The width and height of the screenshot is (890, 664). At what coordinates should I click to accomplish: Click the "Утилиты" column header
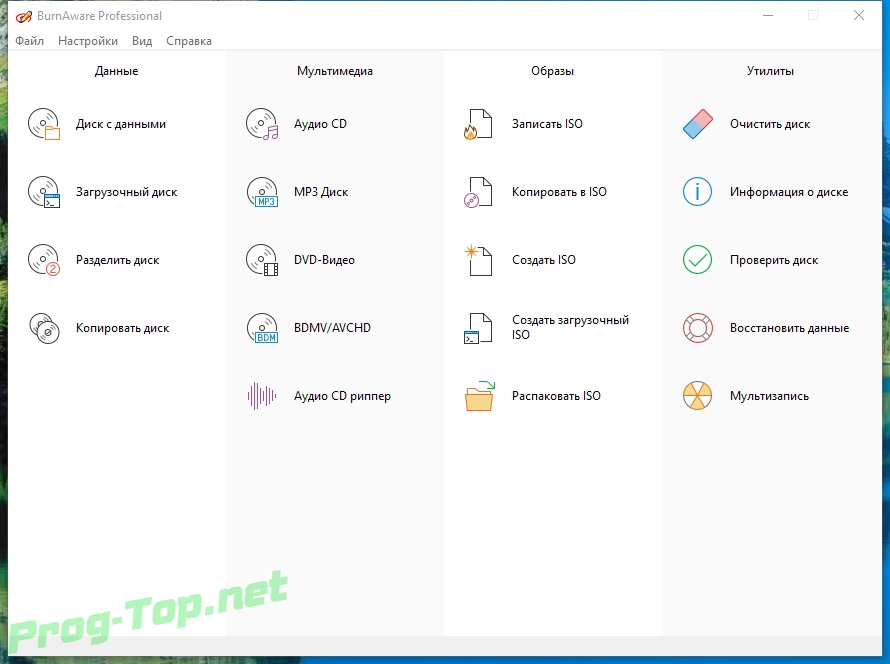pos(770,71)
